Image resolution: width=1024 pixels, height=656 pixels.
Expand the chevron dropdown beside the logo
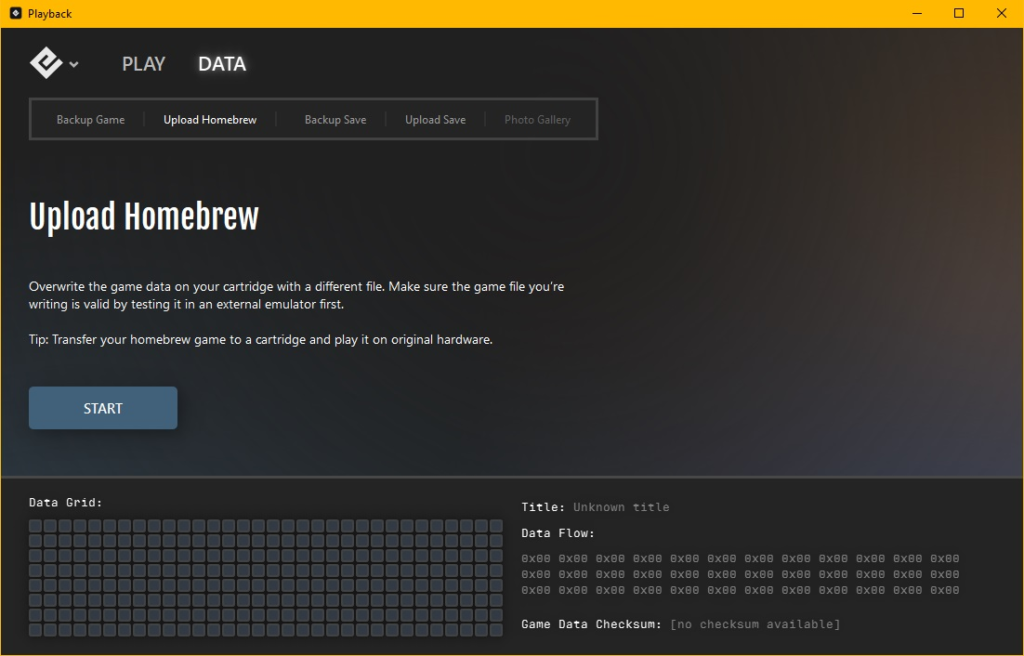pyautogui.click(x=74, y=65)
